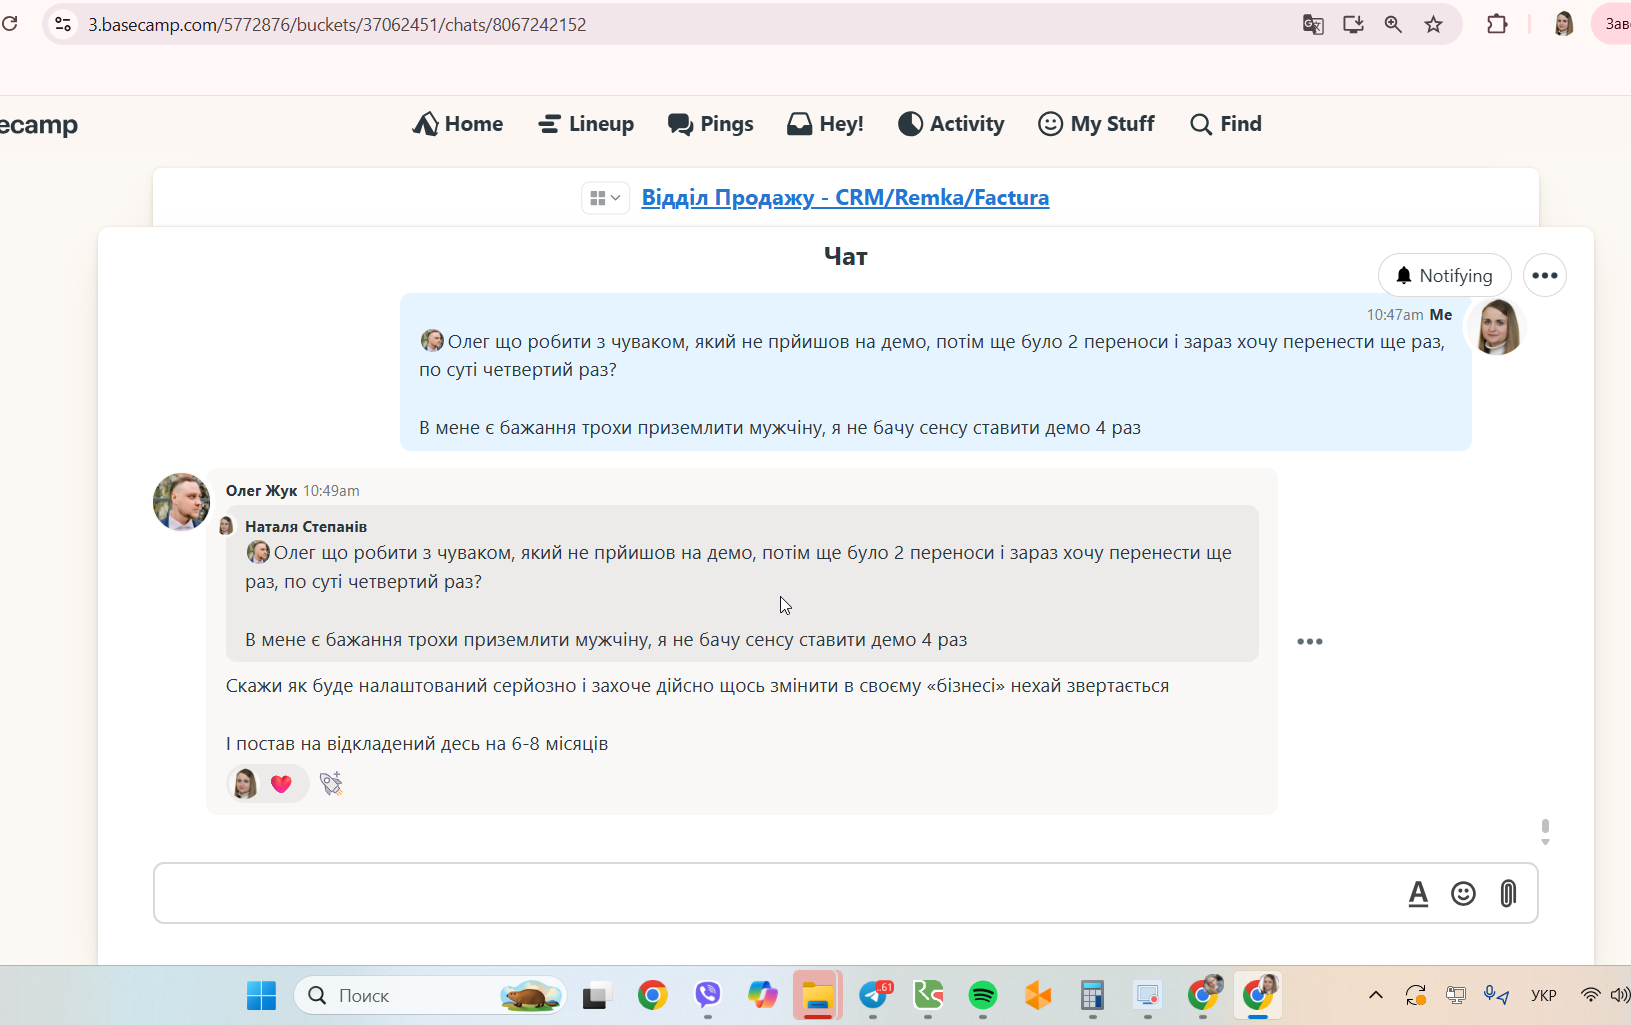Go to Home in Basecamp navigation
Viewport: 1631px width, 1025px height.
[x=458, y=124]
